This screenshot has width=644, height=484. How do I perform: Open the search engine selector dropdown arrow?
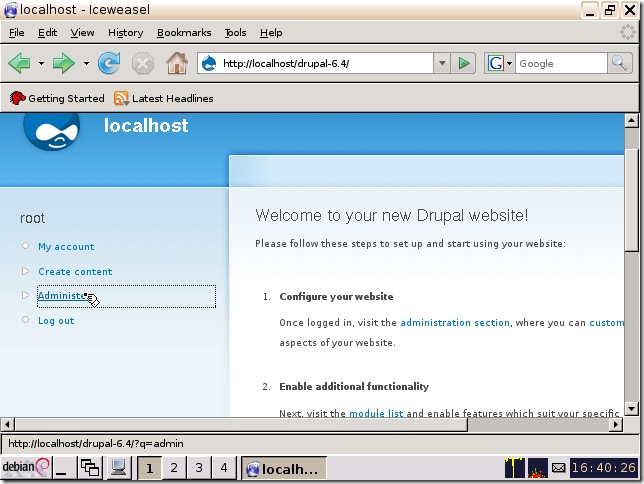(x=509, y=64)
